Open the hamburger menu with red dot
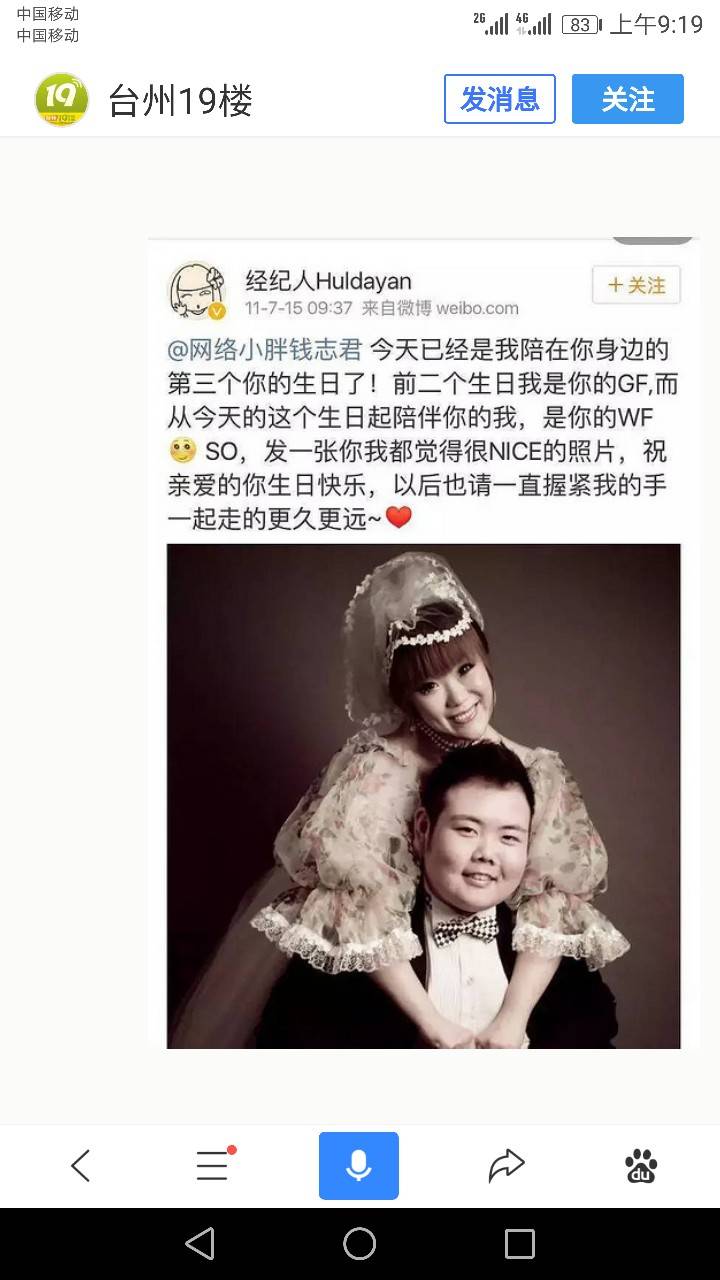Image resolution: width=720 pixels, height=1280 pixels. (x=212, y=1166)
